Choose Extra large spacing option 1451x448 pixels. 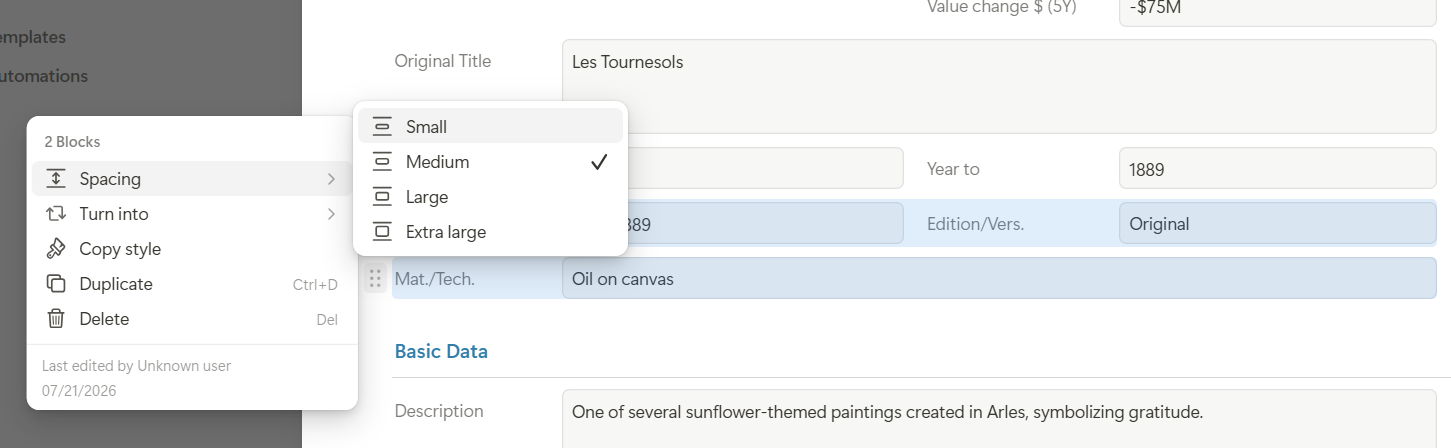490,232
